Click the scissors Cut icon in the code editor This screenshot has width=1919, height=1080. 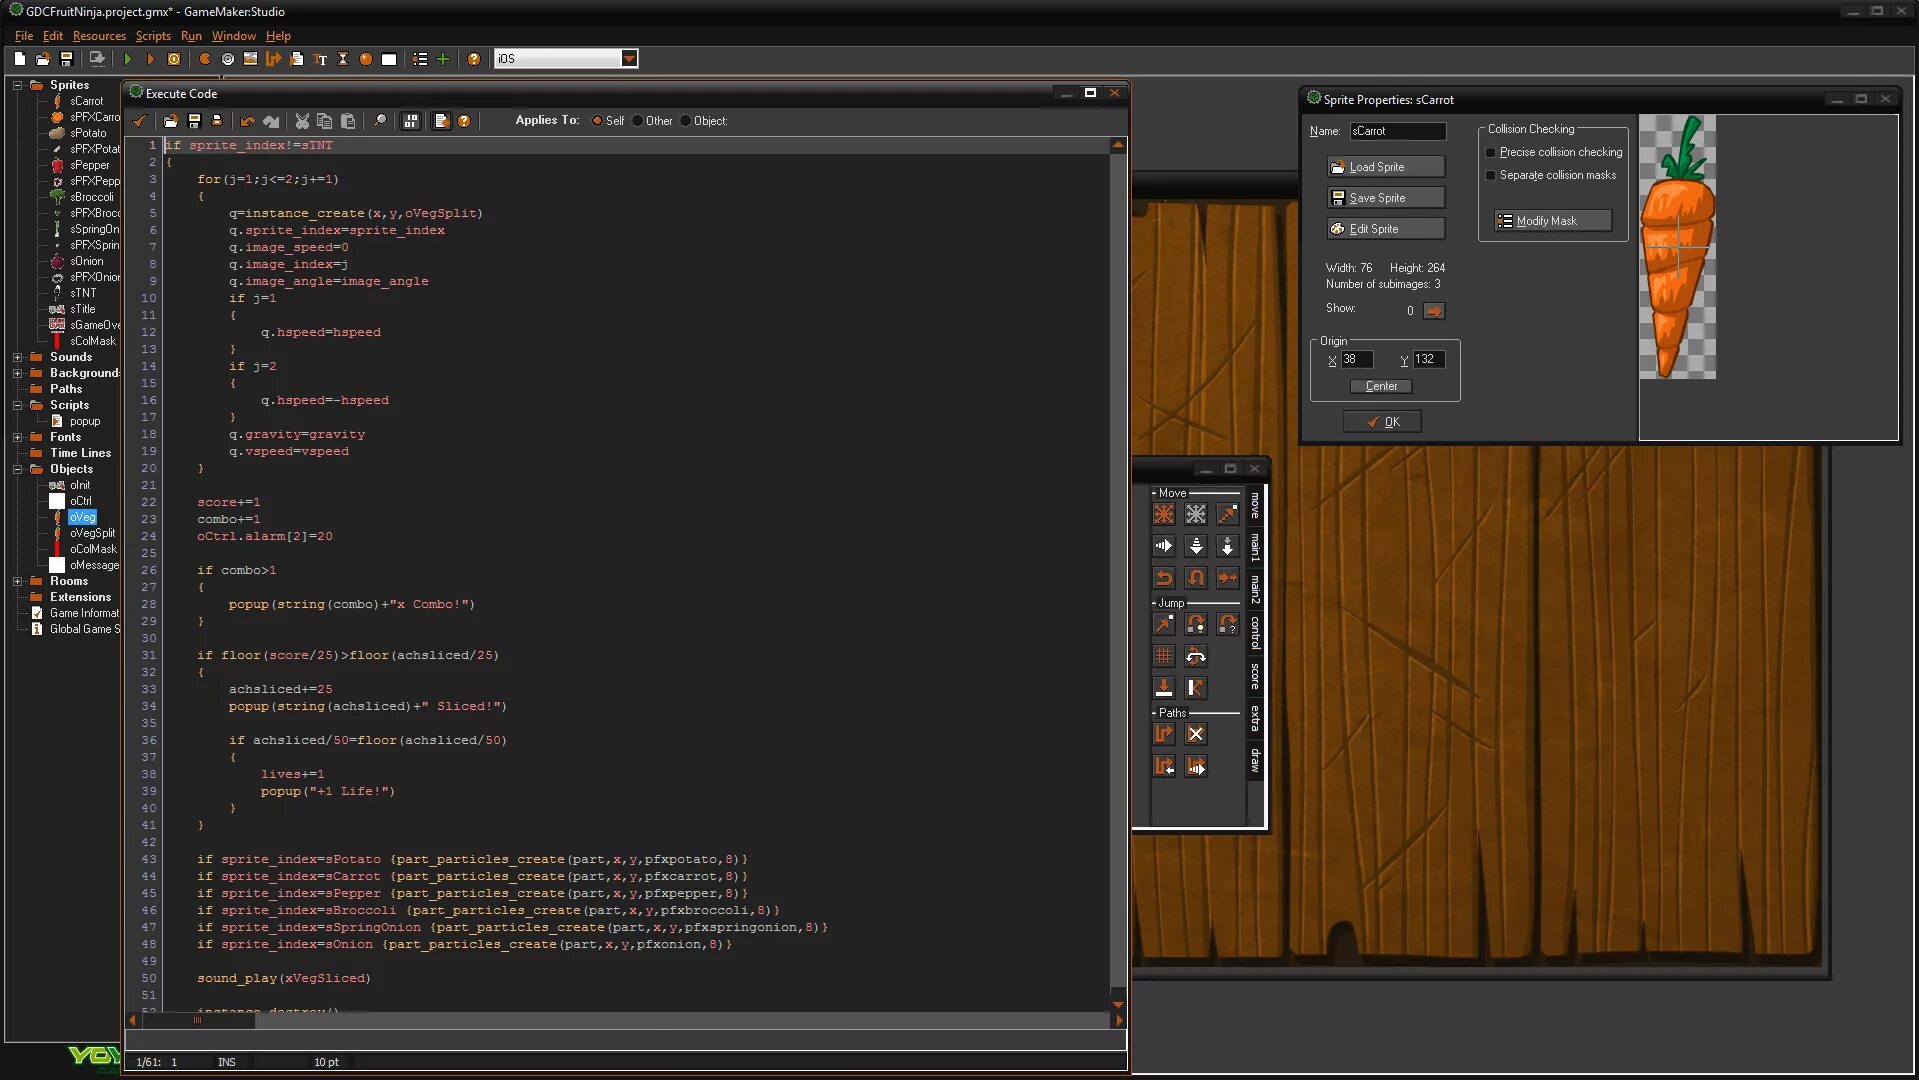pyautogui.click(x=302, y=121)
